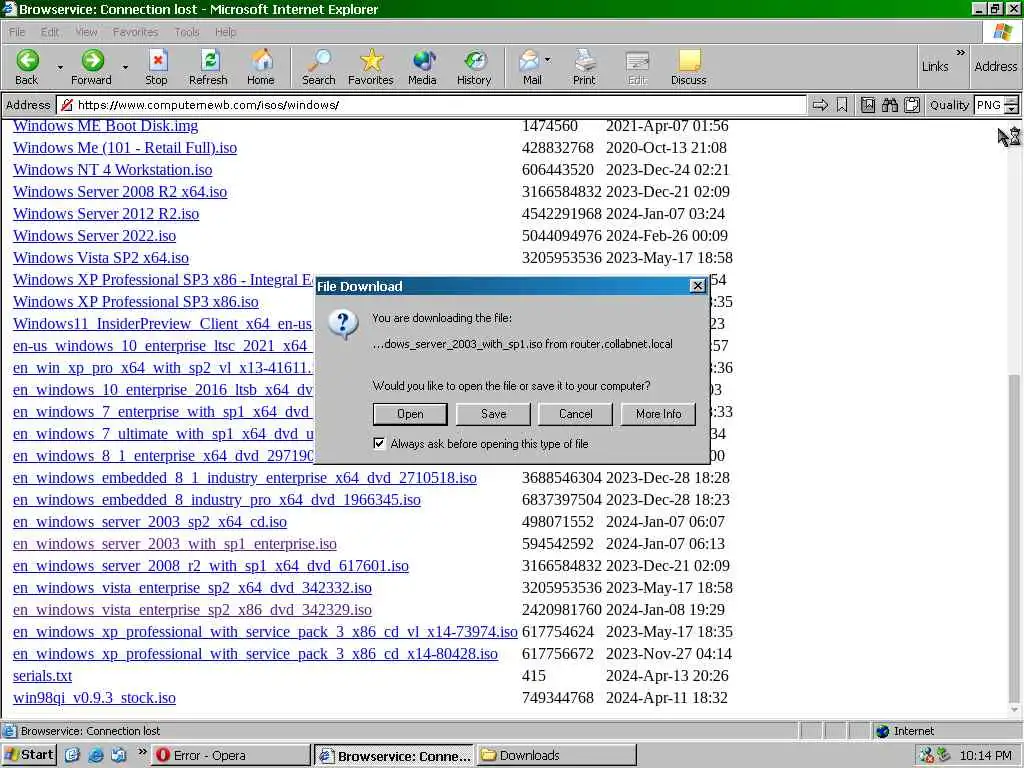Viewport: 1024px width, 768px height.
Task: Click the bookmark icon beside Go arrow
Action: click(842, 104)
